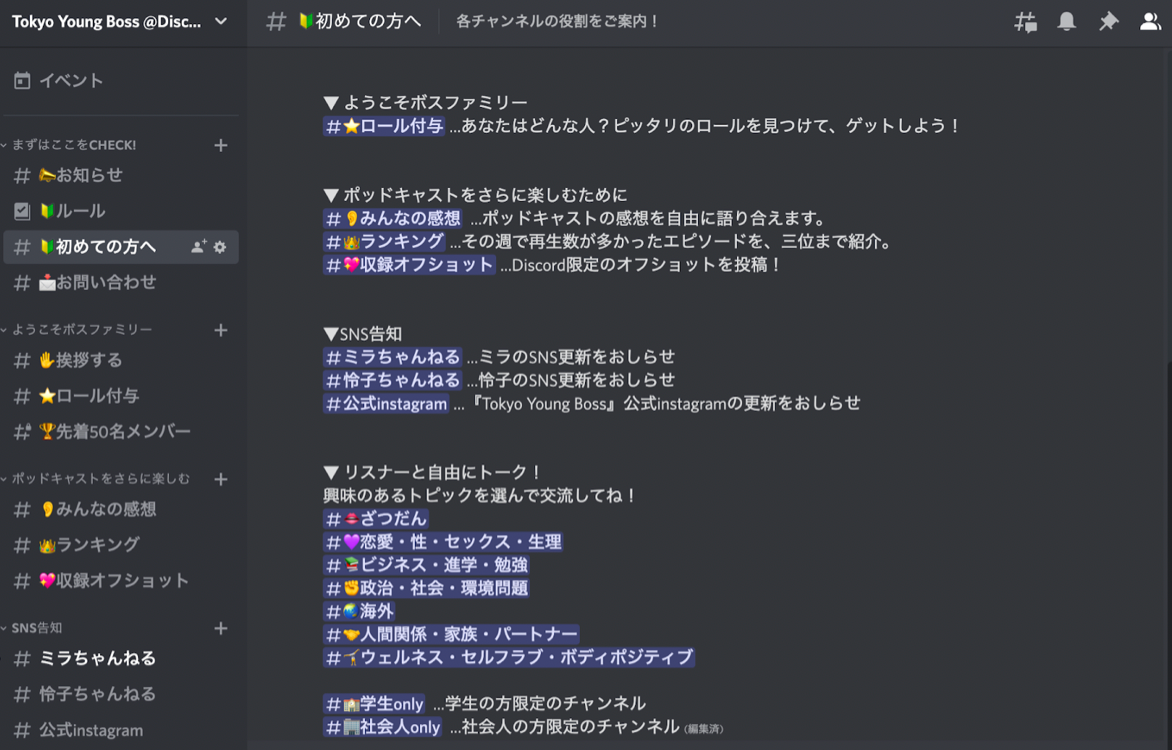Follow #海外 channel link
1172x750 pixels.
360,612
